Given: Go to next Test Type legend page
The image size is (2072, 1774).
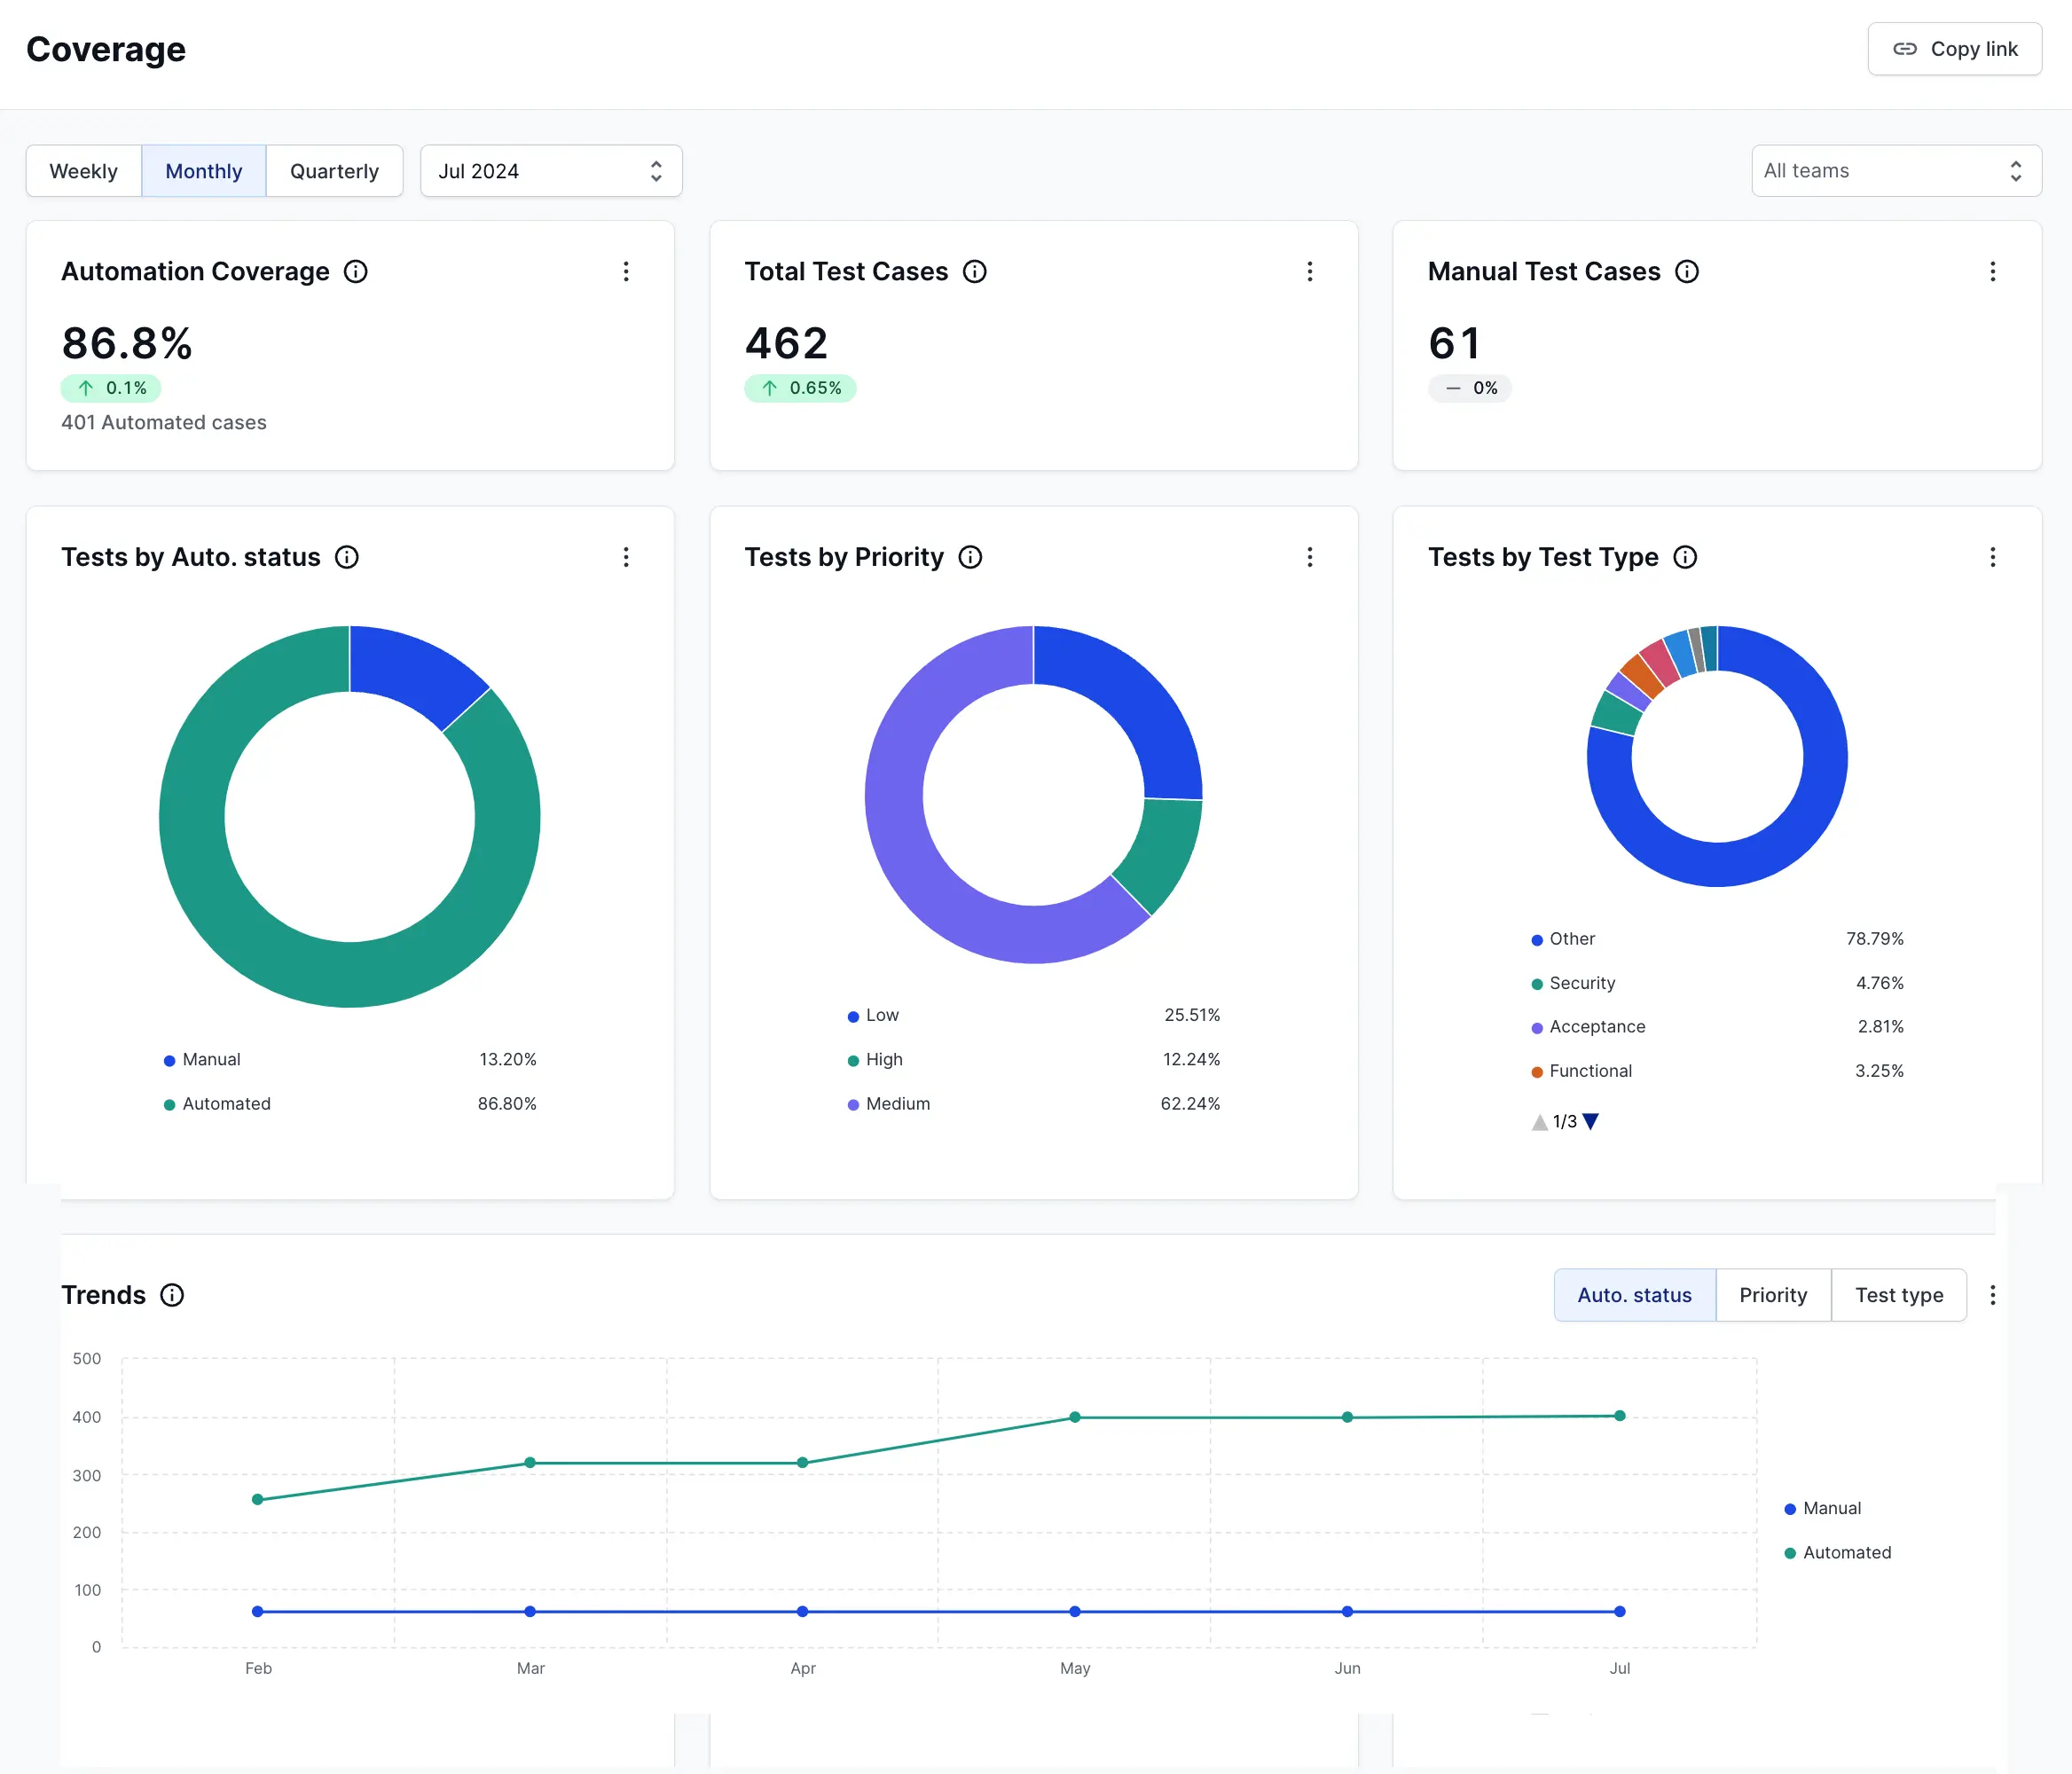Looking at the screenshot, I should 1591,1121.
